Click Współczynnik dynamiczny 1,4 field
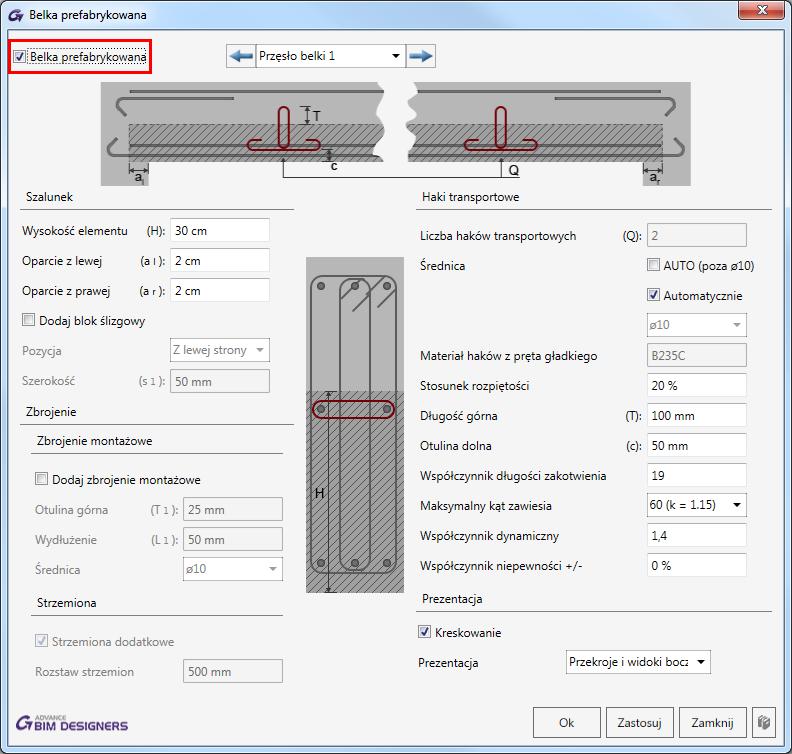 click(697, 535)
